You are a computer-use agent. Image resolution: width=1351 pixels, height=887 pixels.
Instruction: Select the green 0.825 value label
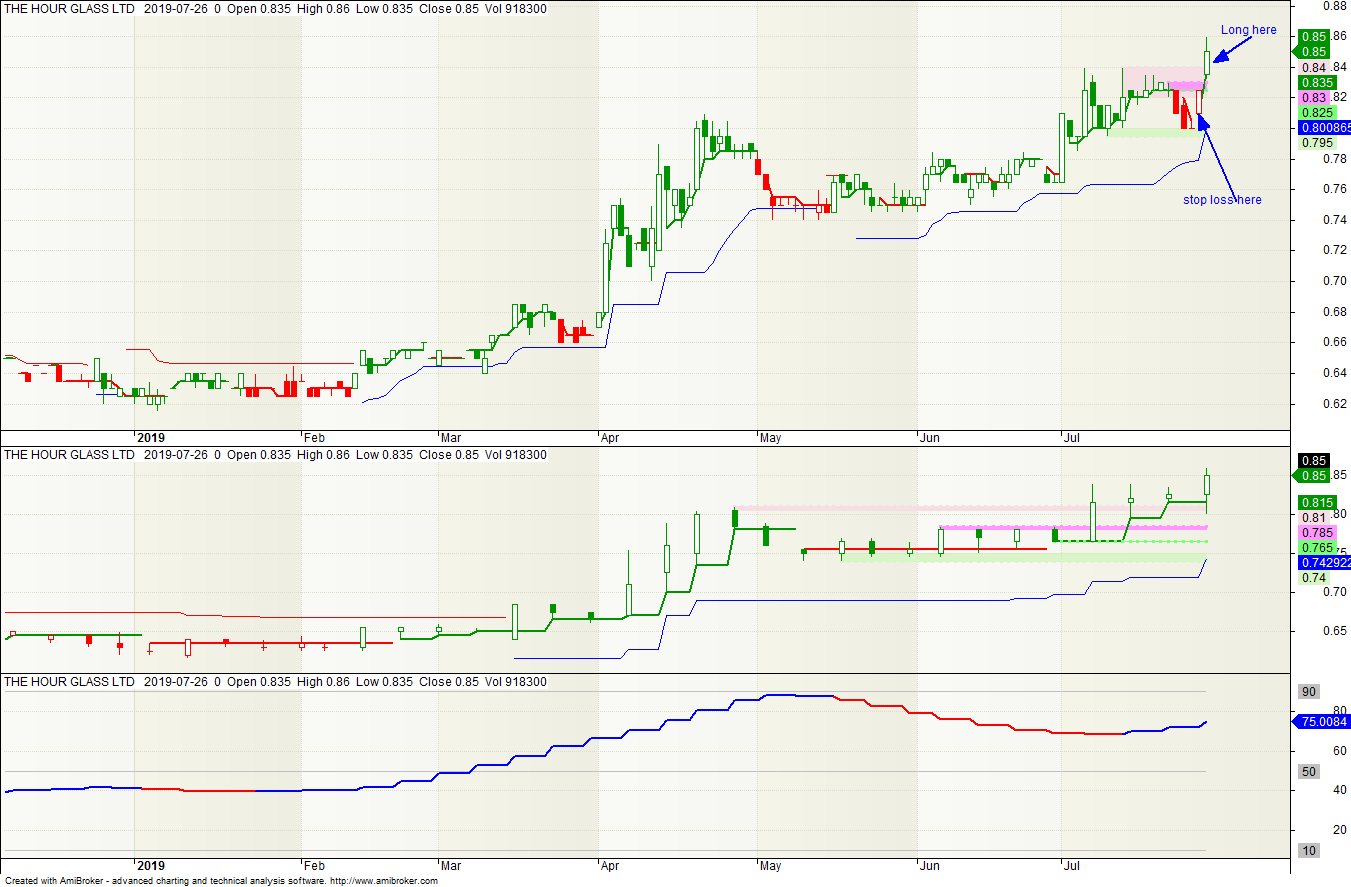[1317, 113]
